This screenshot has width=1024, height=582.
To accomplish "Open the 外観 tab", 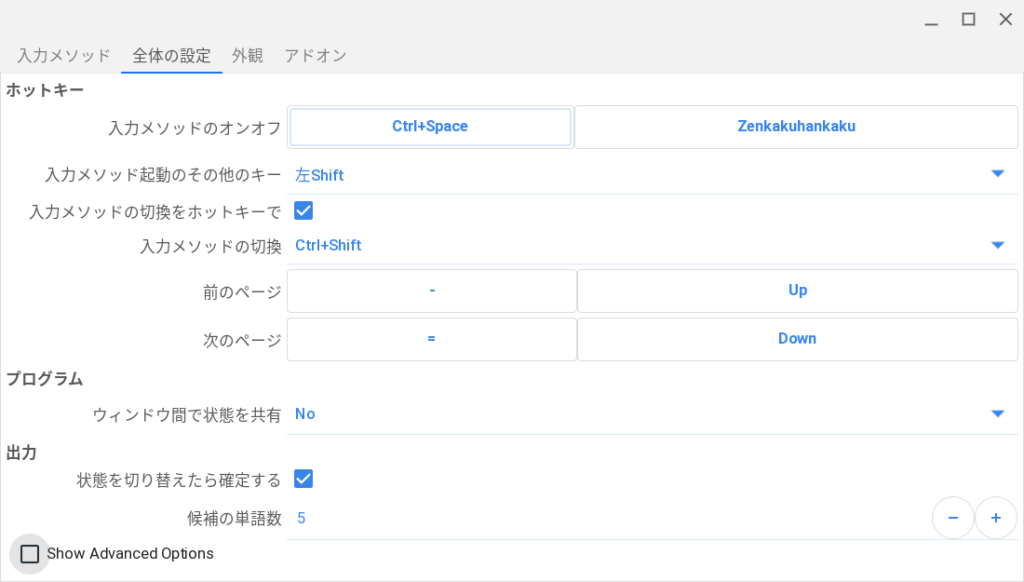I will pos(248,56).
